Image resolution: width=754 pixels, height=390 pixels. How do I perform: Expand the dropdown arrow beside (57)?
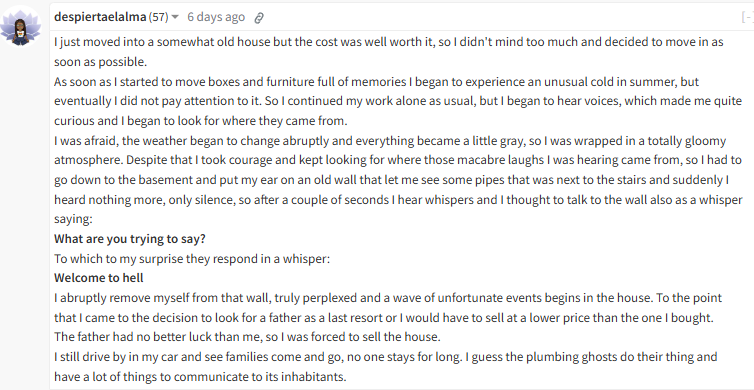(175, 17)
